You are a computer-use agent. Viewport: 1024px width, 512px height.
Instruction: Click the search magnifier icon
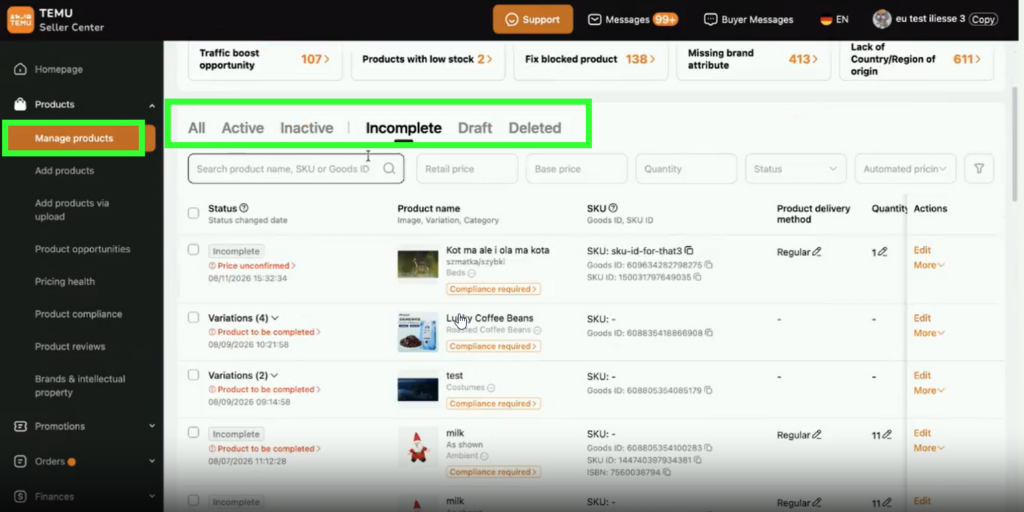[x=389, y=168]
